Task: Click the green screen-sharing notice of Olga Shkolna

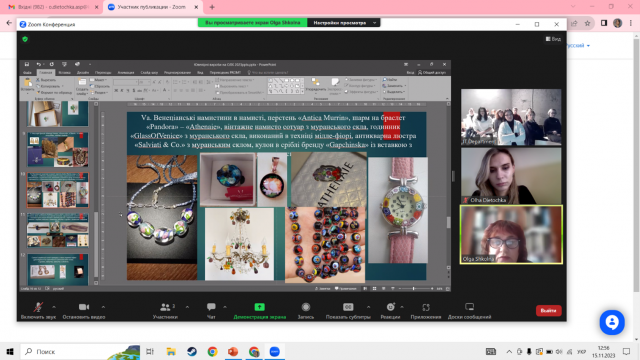Action: click(253, 23)
